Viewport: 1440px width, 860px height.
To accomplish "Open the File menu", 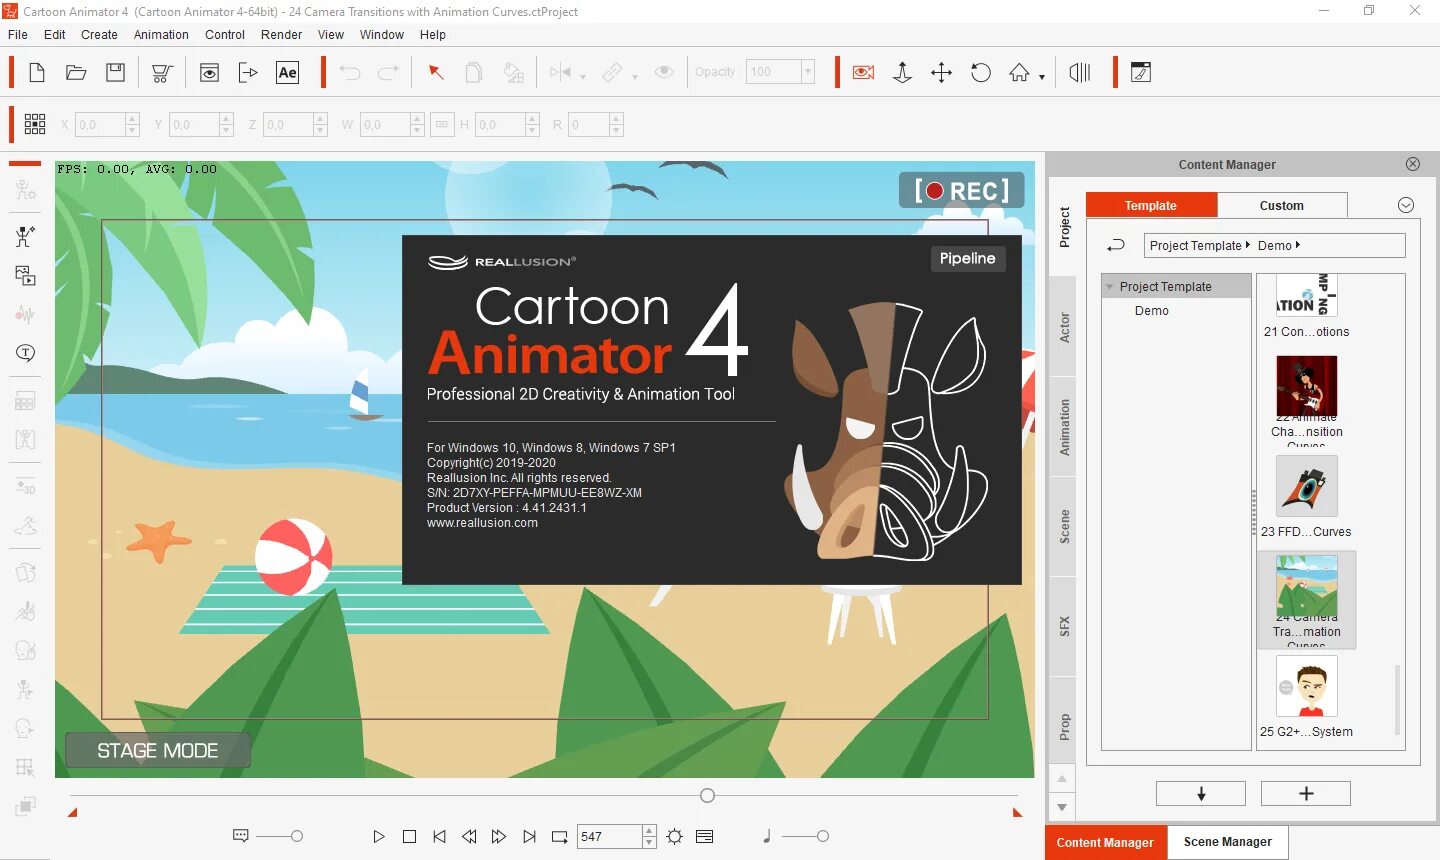I will tap(18, 34).
